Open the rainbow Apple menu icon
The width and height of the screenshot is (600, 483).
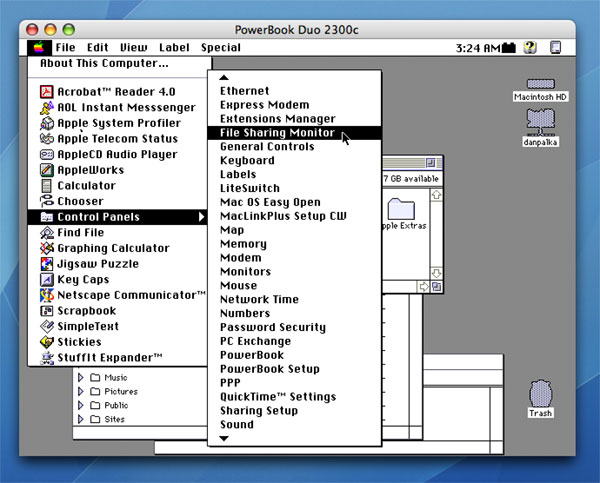click(x=39, y=47)
